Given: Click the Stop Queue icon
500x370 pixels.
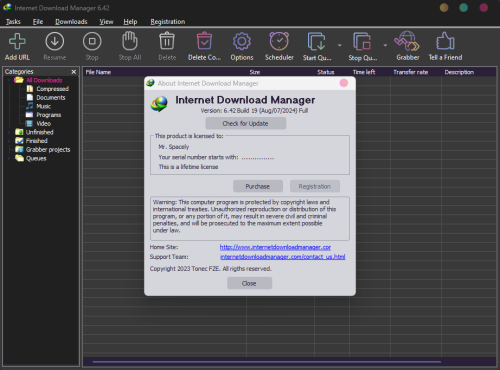Looking at the screenshot, I should [x=362, y=42].
